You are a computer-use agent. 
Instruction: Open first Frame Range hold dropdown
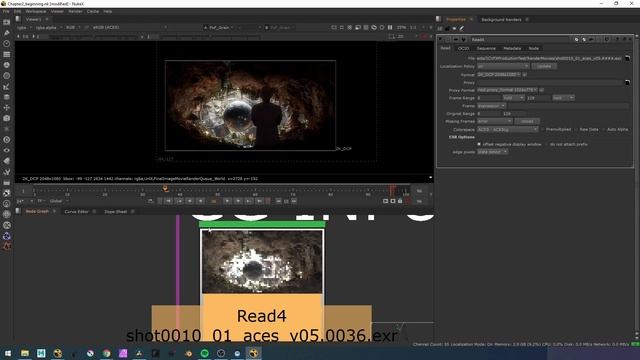[513, 98]
